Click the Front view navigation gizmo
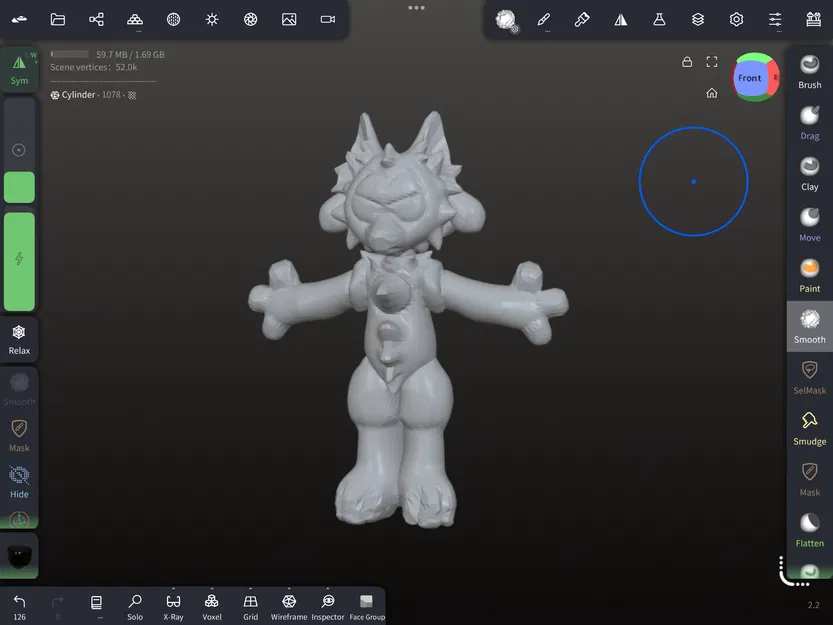Viewport: 833px width, 625px height. [751, 78]
